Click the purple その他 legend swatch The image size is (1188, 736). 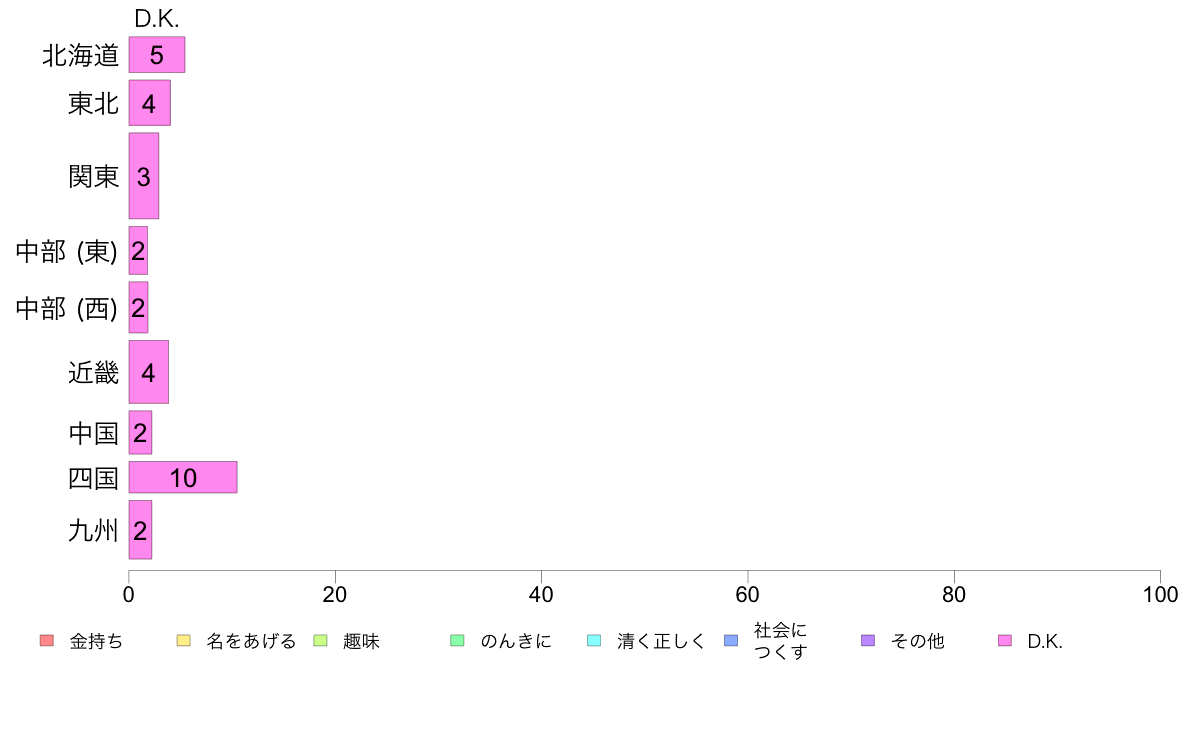tap(868, 640)
